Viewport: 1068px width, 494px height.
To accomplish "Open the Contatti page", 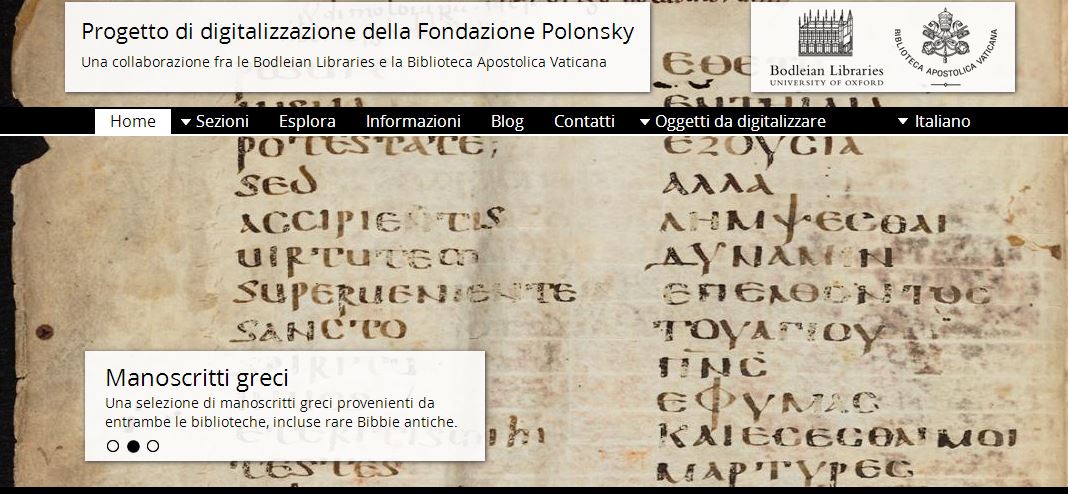I will (584, 121).
